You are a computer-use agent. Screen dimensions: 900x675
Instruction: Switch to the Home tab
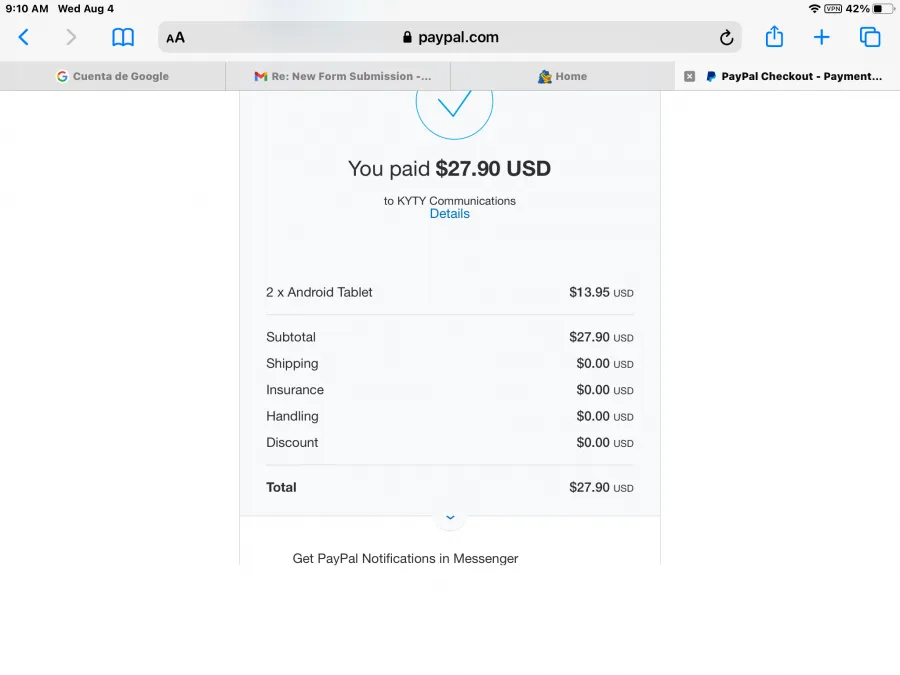pos(562,76)
